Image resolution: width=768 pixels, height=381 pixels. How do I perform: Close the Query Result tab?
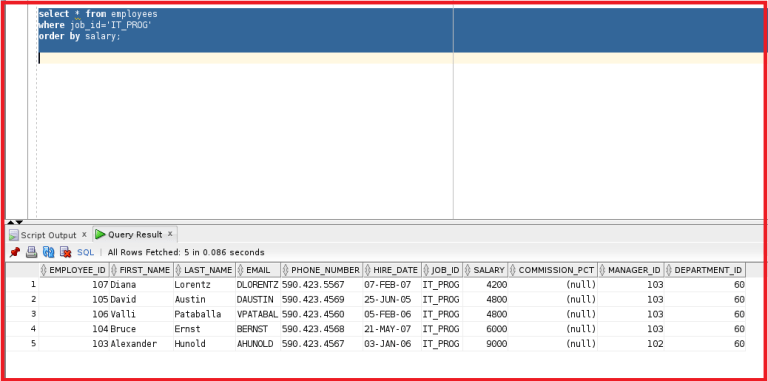pos(170,234)
